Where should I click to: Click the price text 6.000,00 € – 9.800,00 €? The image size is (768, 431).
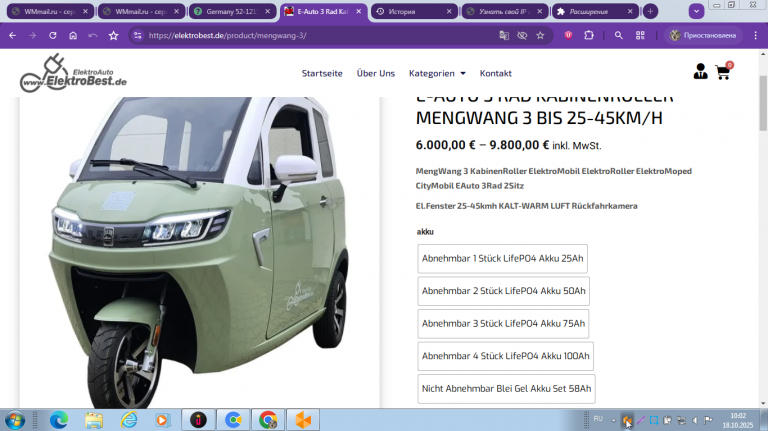[482, 145]
